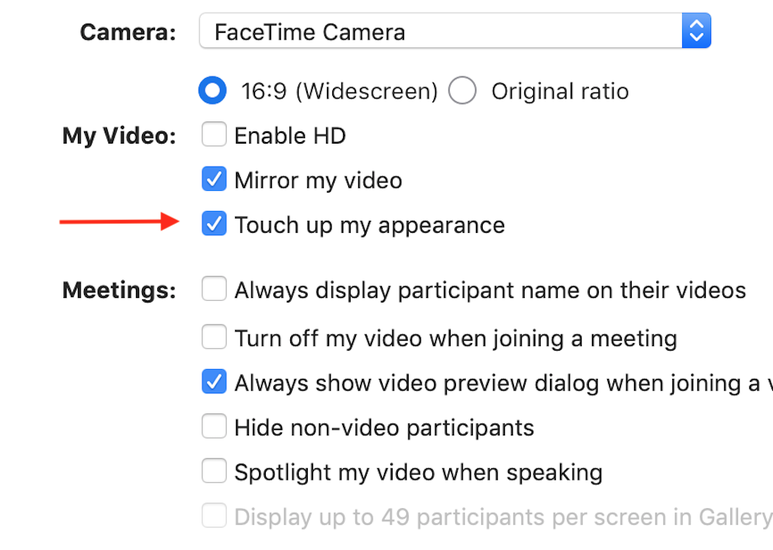The width and height of the screenshot is (773, 550).
Task: Click the FaceTime Camera text in the dropdown
Action: (310, 32)
